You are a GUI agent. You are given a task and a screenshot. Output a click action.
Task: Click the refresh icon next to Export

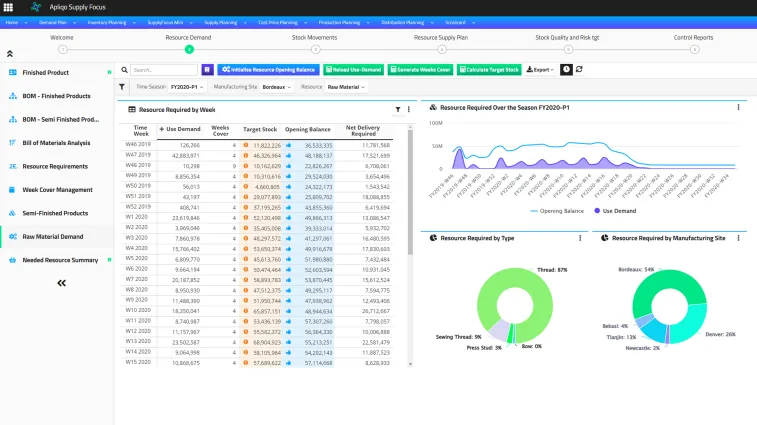pyautogui.click(x=580, y=70)
